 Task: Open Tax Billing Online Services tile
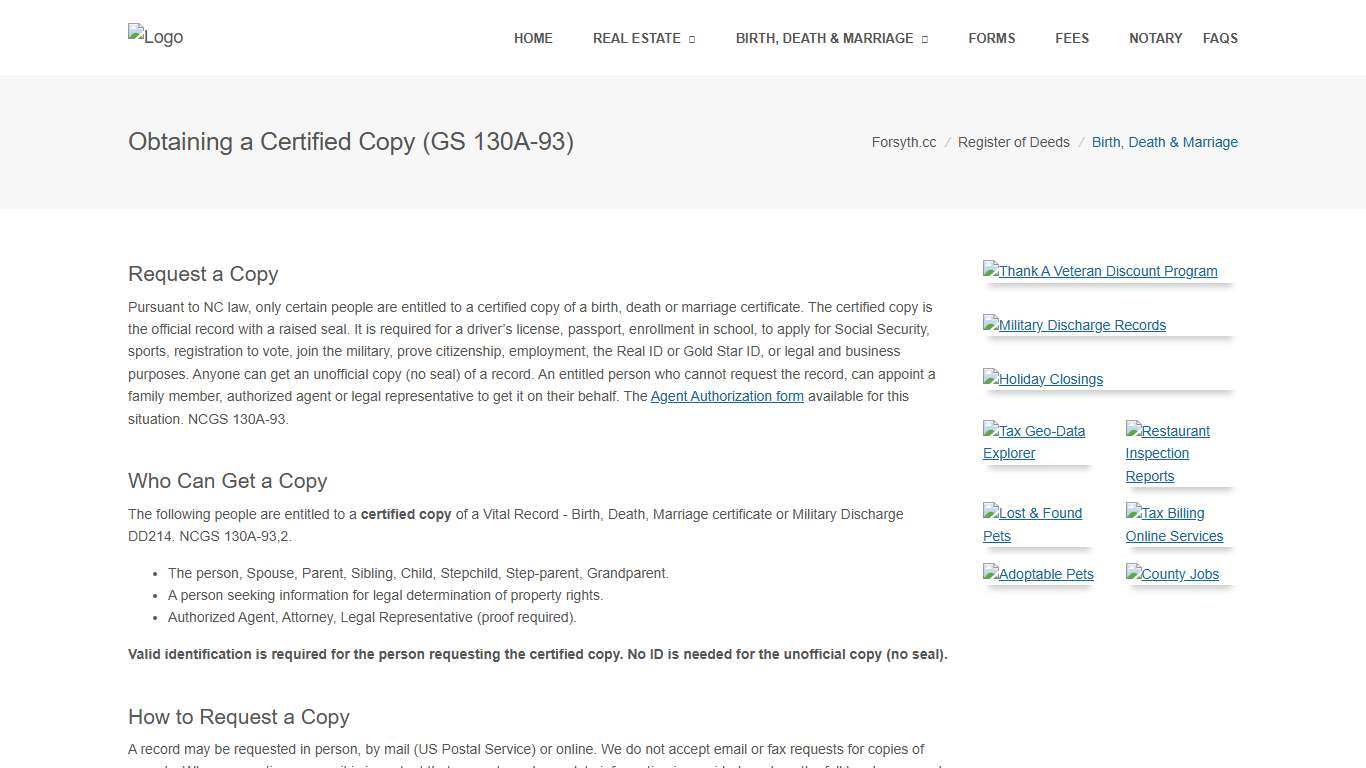(x=1174, y=524)
